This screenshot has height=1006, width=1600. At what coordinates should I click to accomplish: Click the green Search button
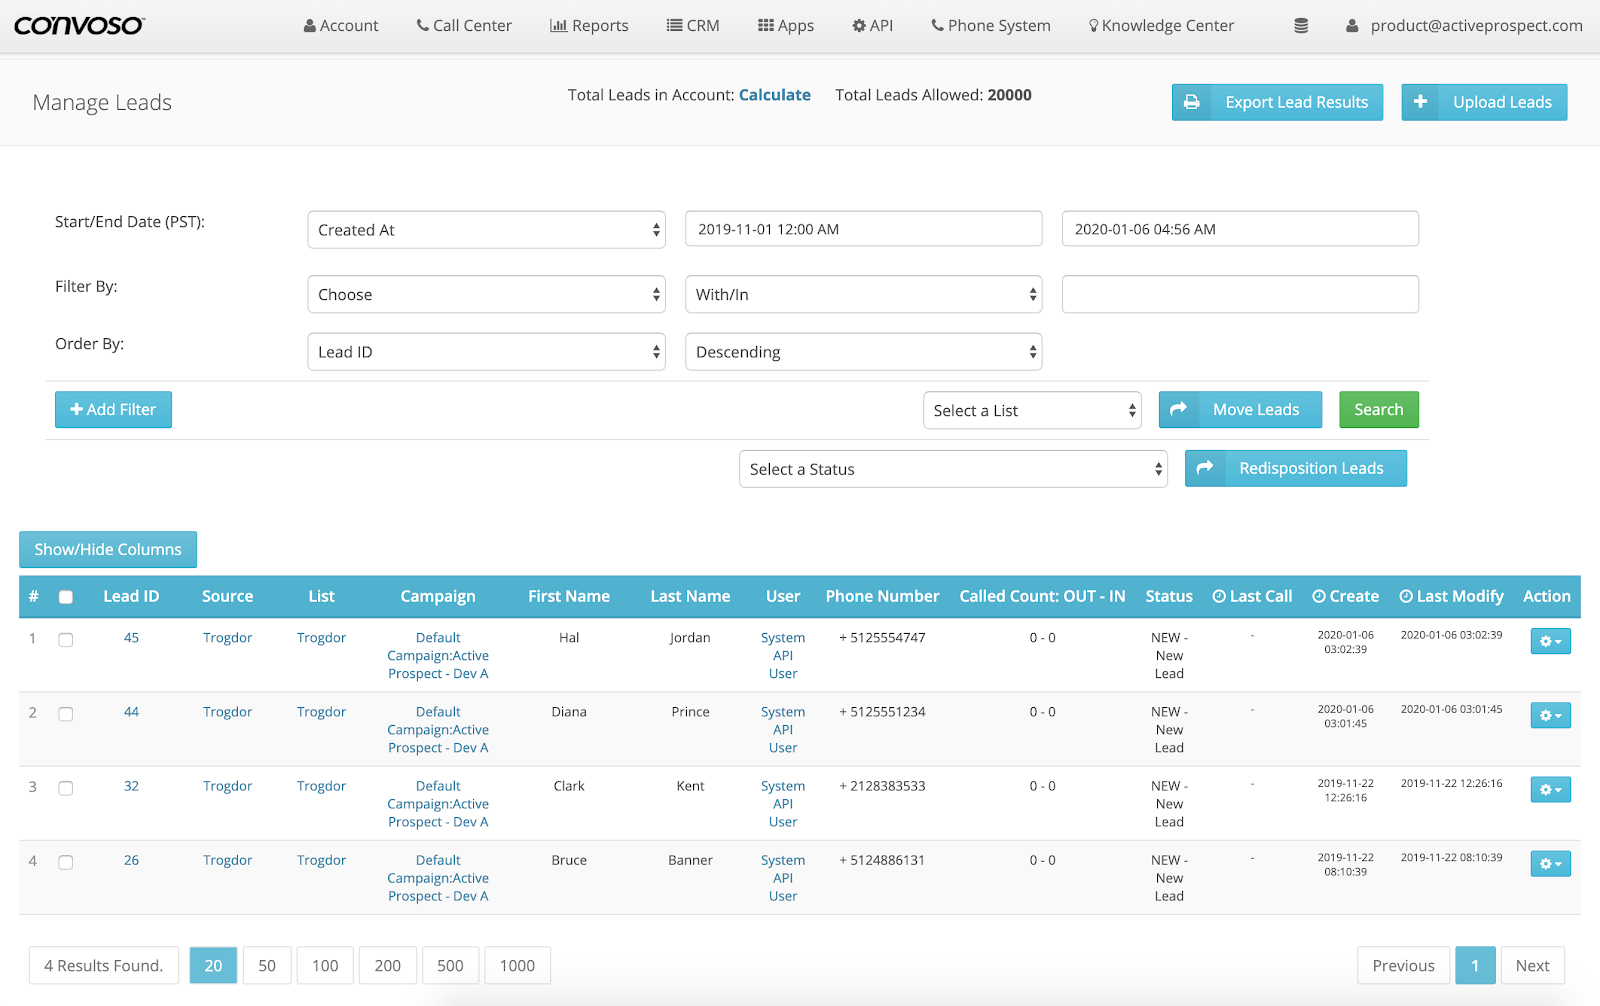point(1379,409)
